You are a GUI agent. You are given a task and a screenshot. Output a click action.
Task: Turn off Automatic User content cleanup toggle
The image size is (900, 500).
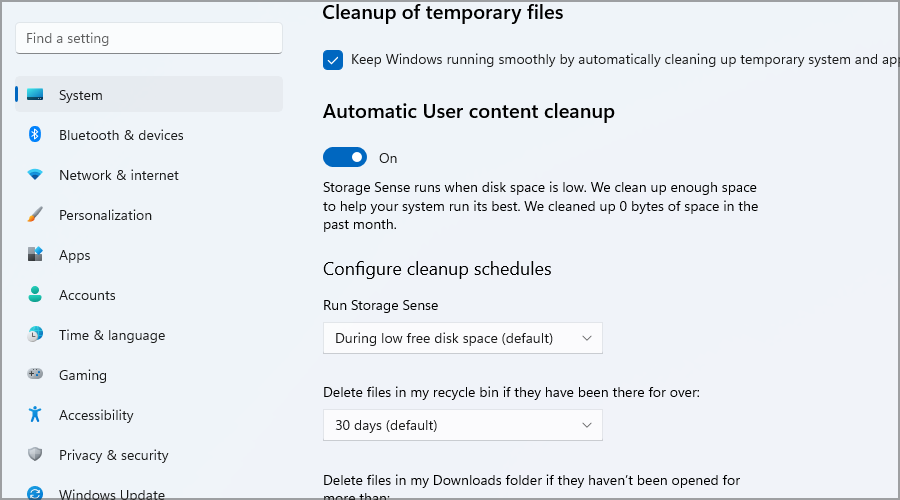pyautogui.click(x=345, y=158)
